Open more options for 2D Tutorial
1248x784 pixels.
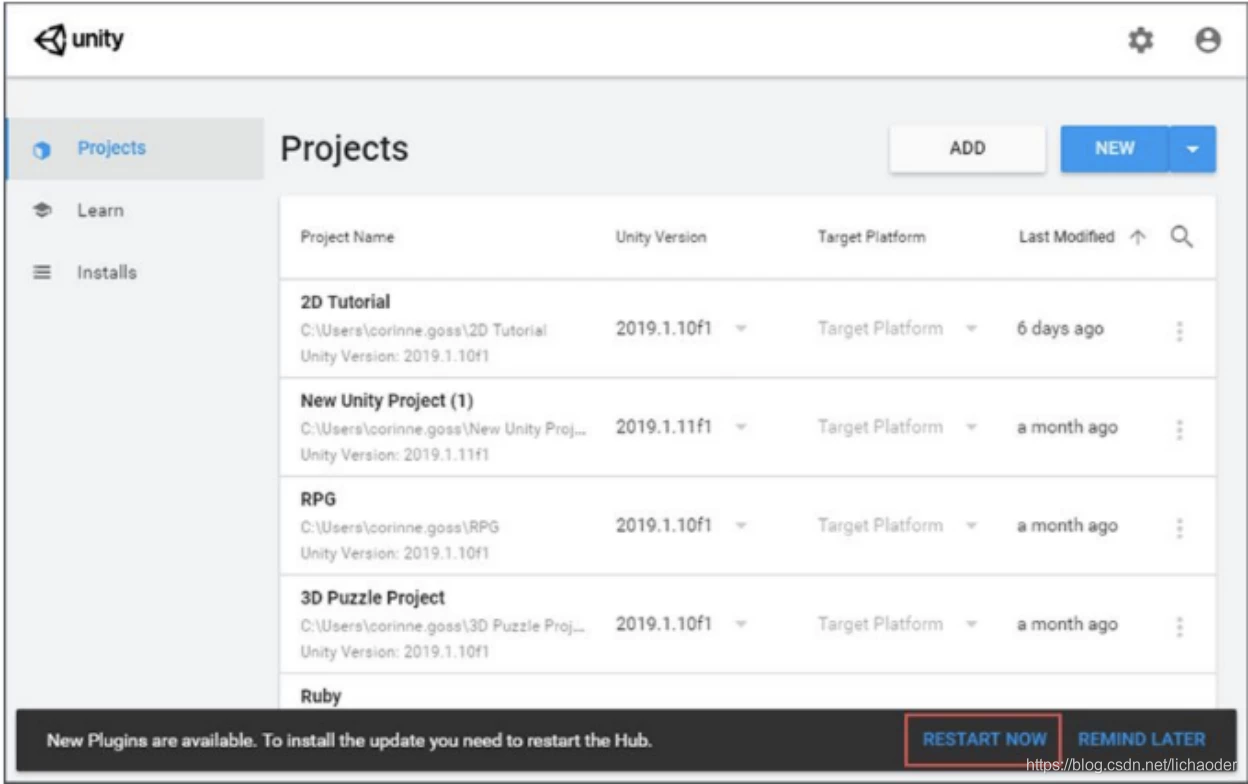click(x=1180, y=331)
